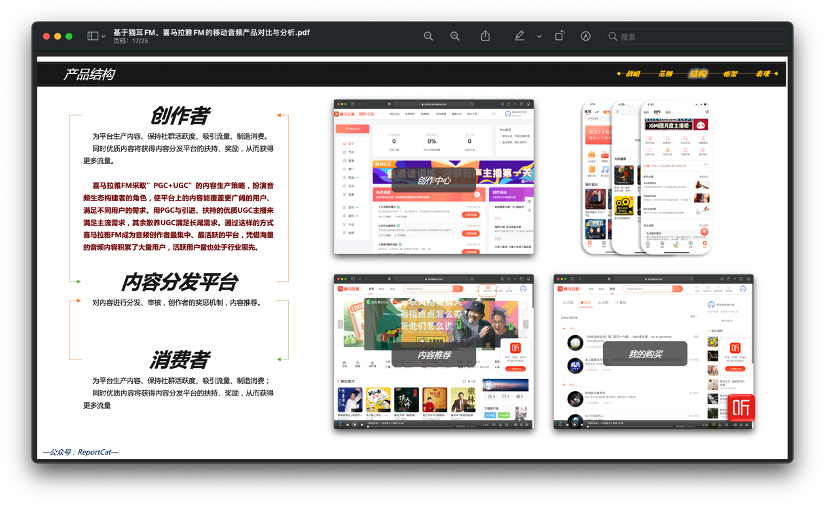Click the 公众号:ReportCat footer text
This screenshot has width=826, height=506.
(x=81, y=452)
